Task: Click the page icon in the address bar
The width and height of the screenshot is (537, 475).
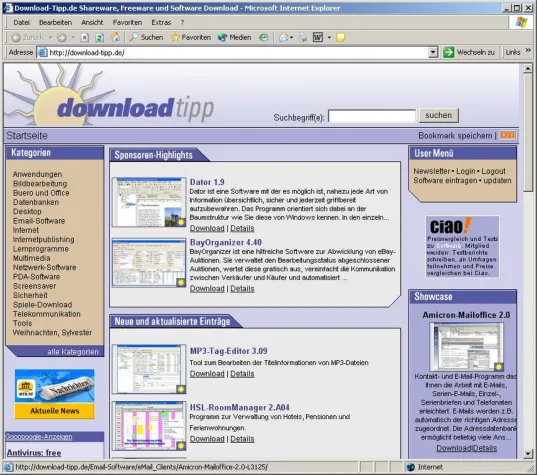Action: (x=42, y=52)
